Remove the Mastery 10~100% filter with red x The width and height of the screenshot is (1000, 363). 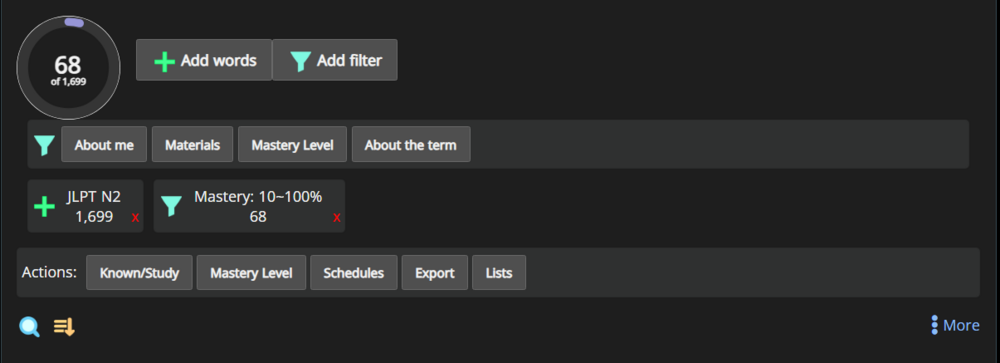(337, 218)
